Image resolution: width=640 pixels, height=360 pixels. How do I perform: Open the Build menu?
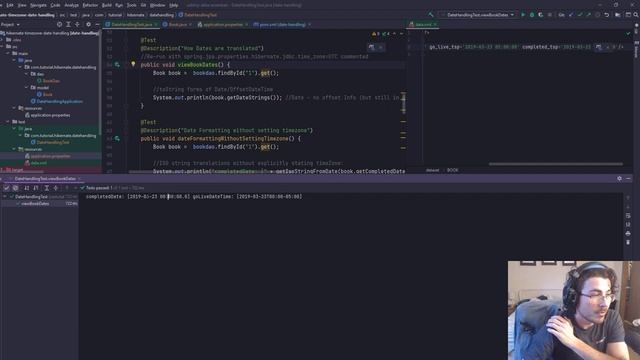tap(107, 5)
